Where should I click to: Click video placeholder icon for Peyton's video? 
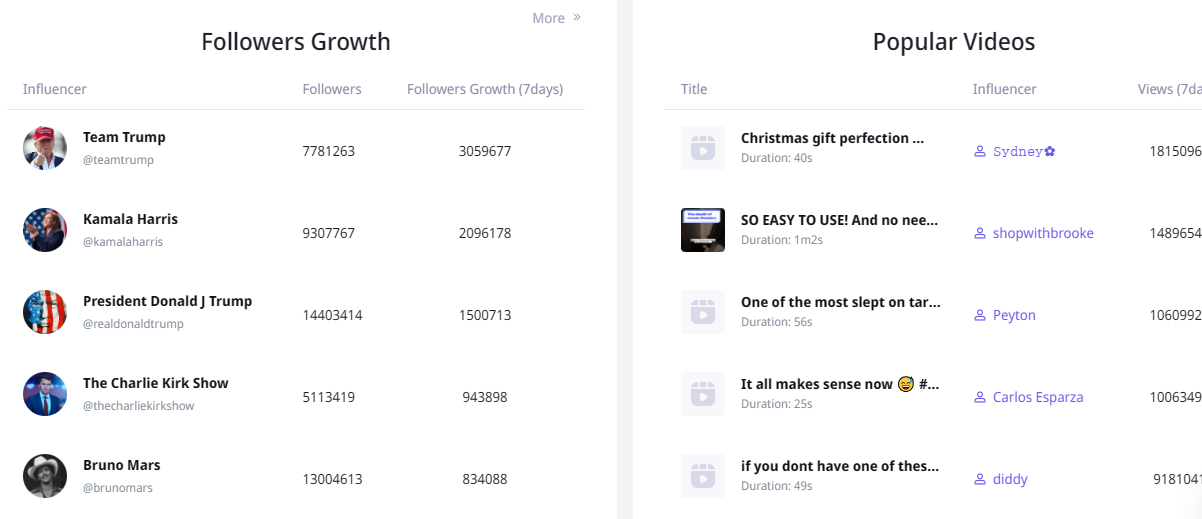tap(703, 312)
